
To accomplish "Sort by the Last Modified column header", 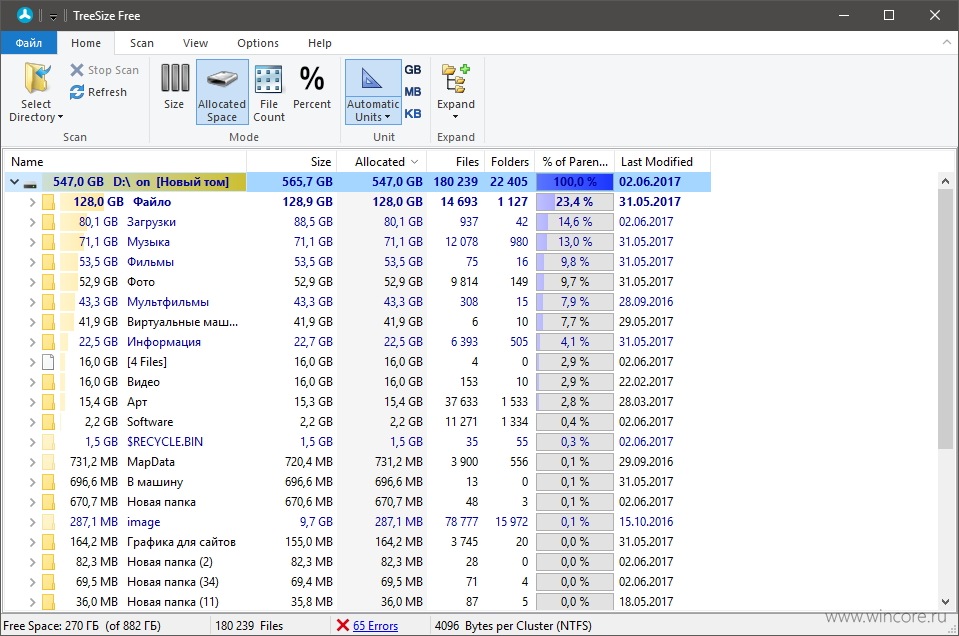I will click(662, 162).
